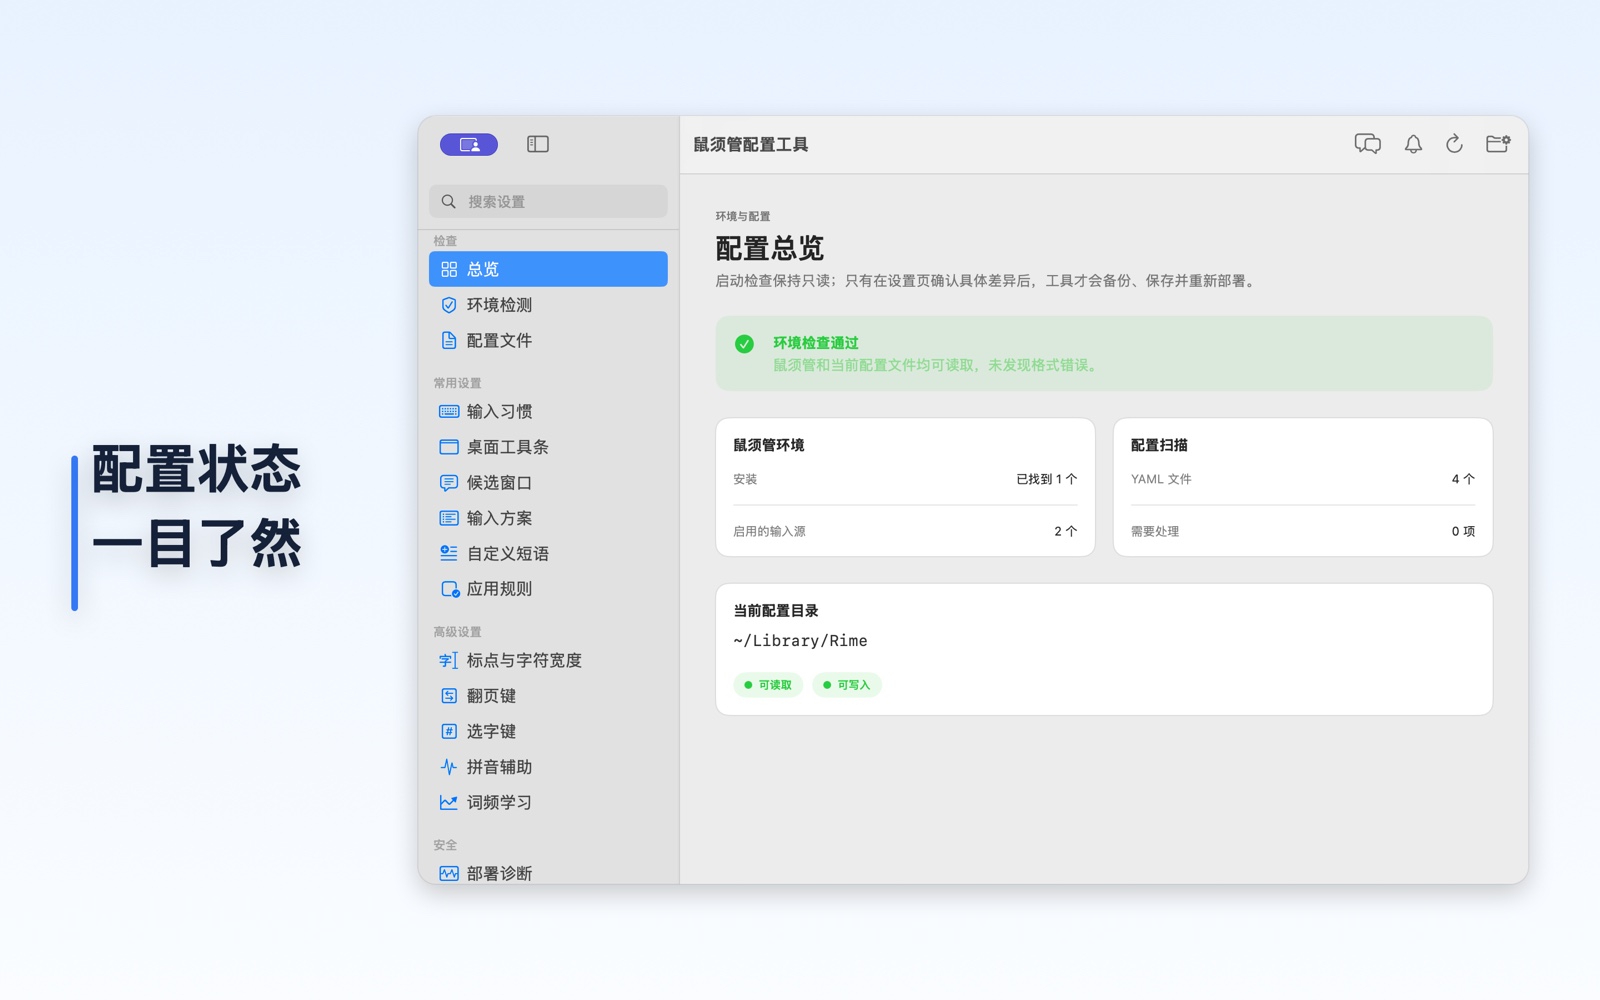The image size is (1600, 1000).
Task: Click the purple profile badge icon
Action: pos(469,145)
